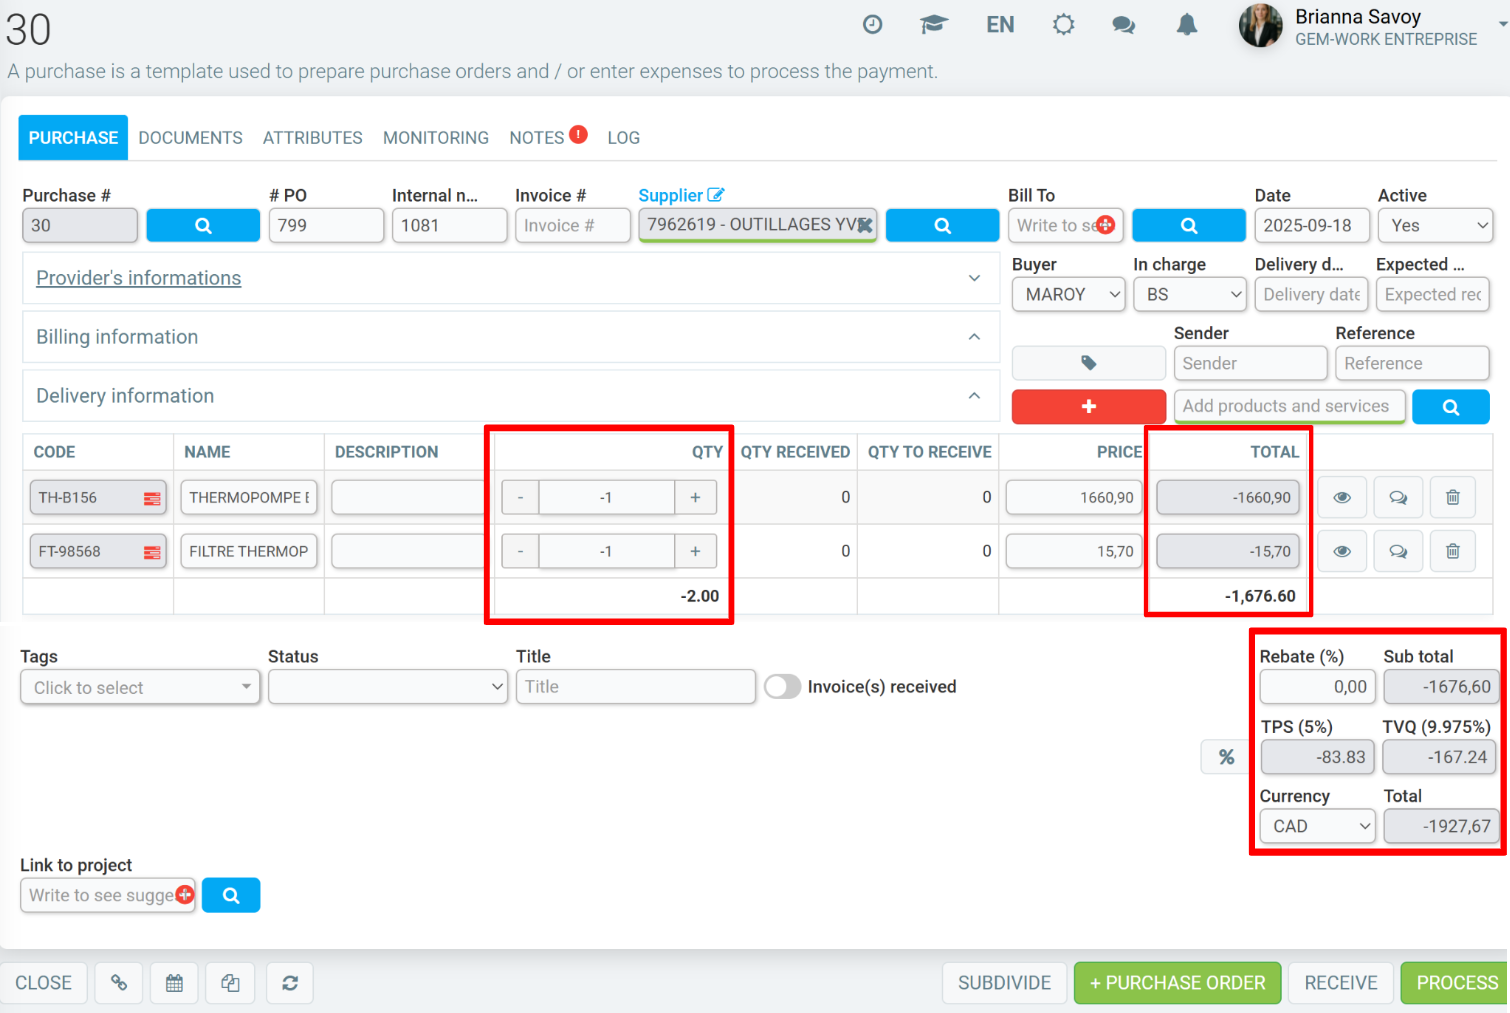Switch to the MONITORING tab

(x=436, y=138)
